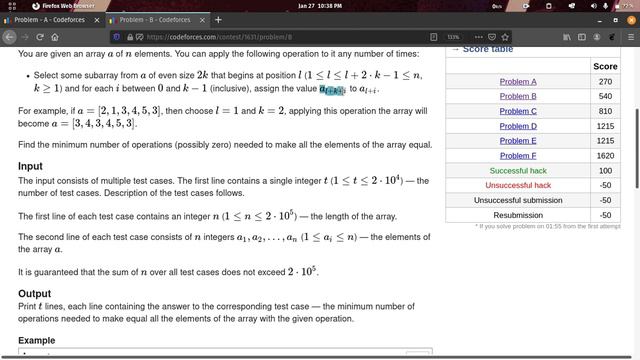Click the Resubmission row label
640x360 pixels.
pos(518,215)
